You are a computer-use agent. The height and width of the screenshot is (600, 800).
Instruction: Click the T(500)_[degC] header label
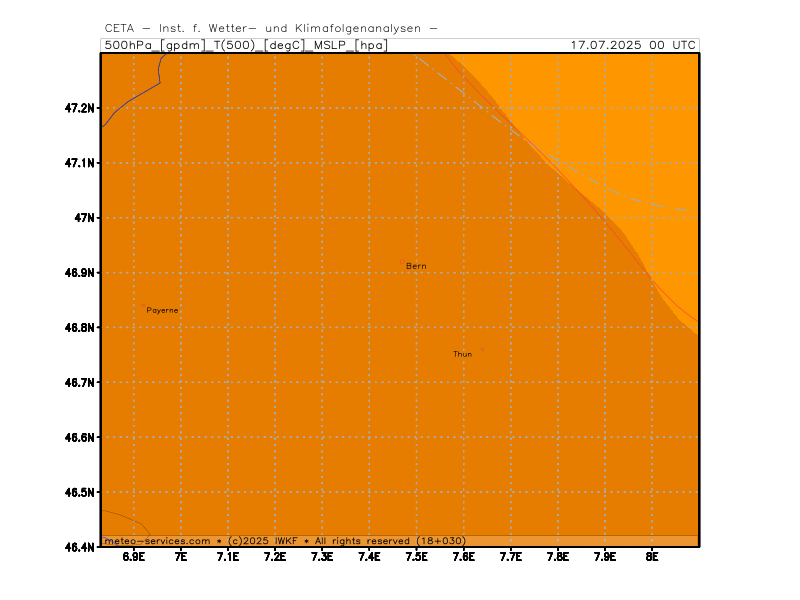(x=260, y=45)
